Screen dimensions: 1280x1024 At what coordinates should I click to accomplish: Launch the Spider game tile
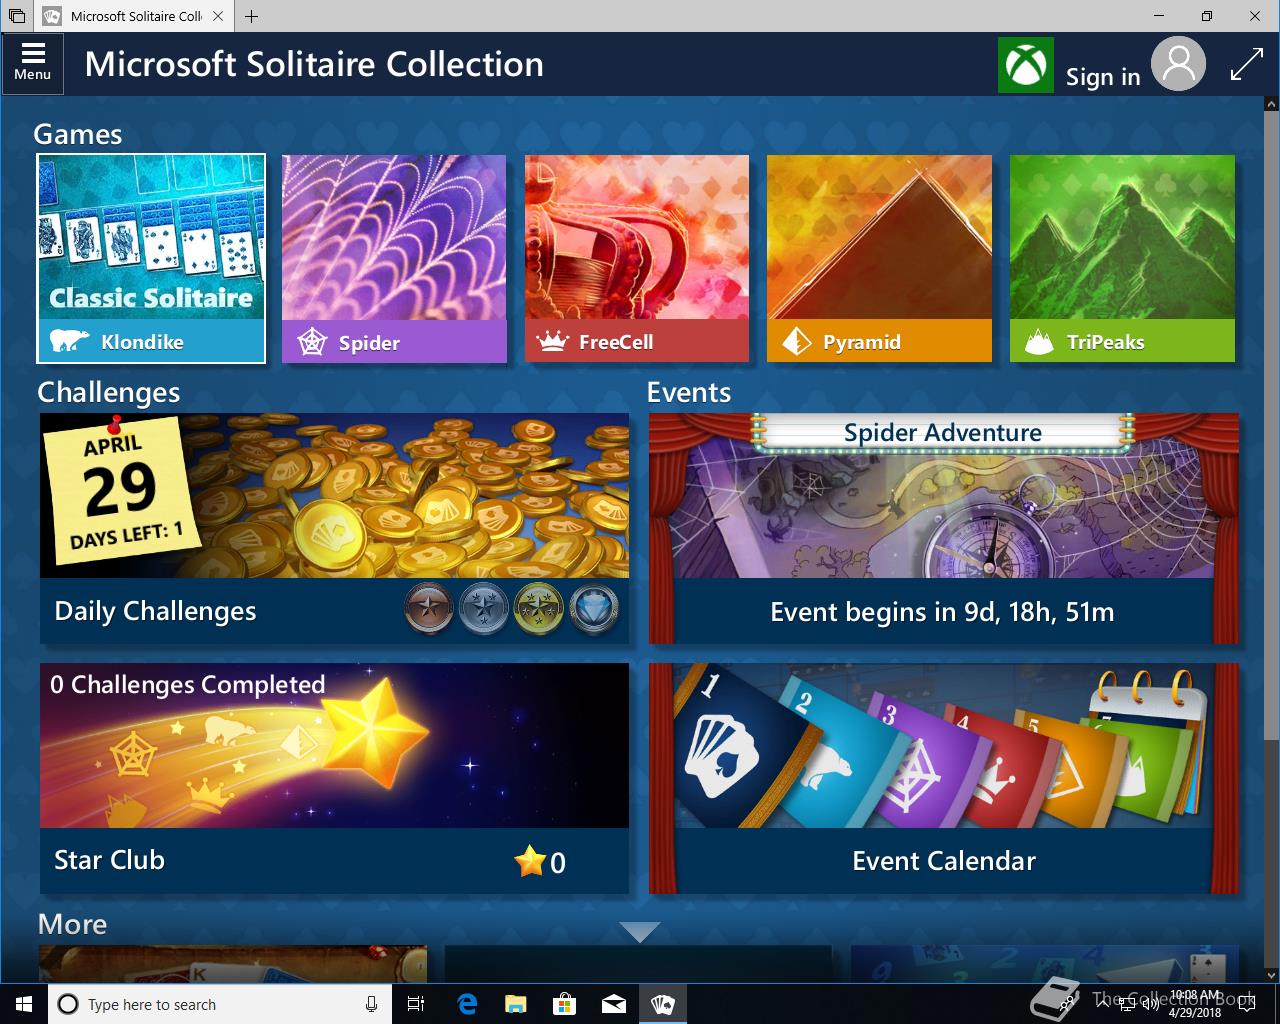394,258
